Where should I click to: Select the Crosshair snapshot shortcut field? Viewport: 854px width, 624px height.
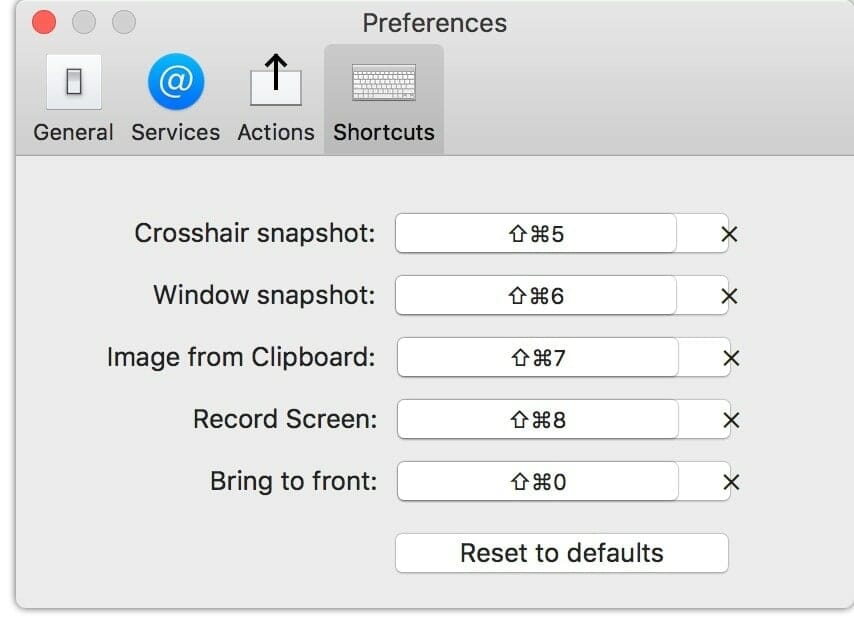(x=537, y=234)
